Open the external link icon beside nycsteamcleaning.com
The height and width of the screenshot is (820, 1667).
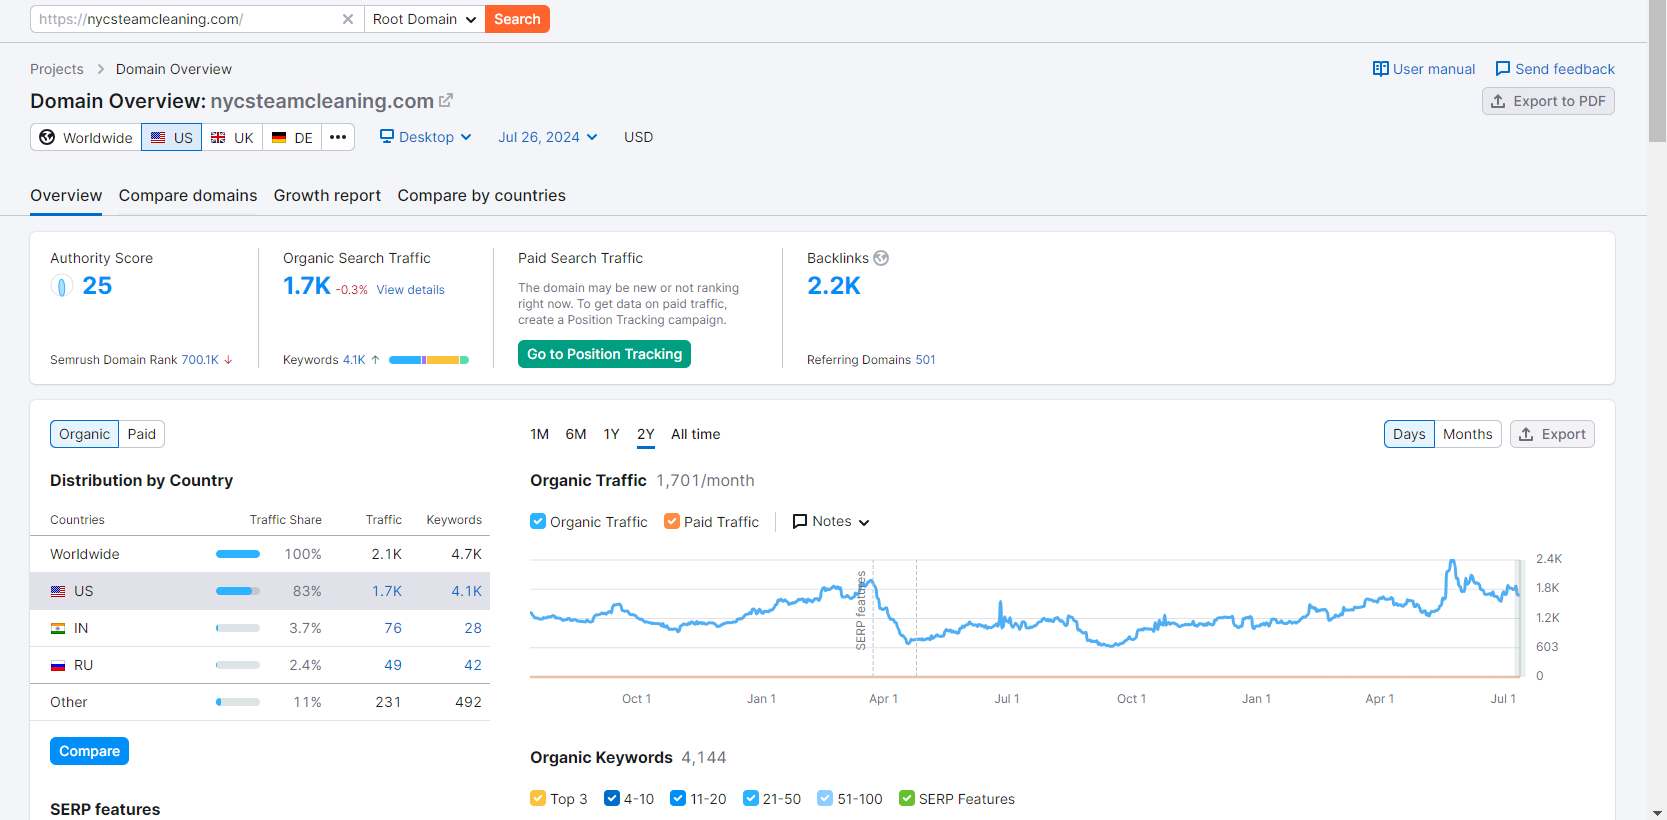(x=446, y=100)
